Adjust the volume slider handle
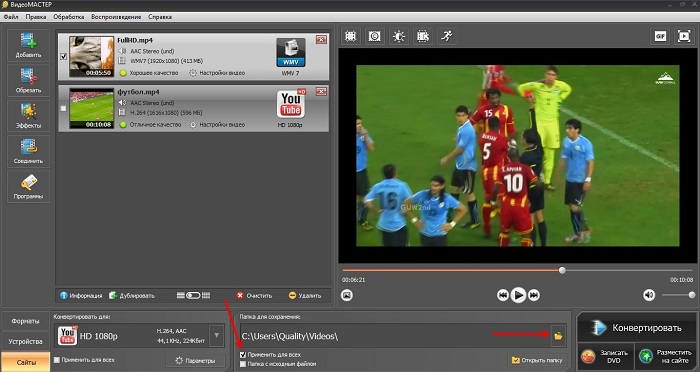Screen dimensions: 700x372 [x=692, y=295]
